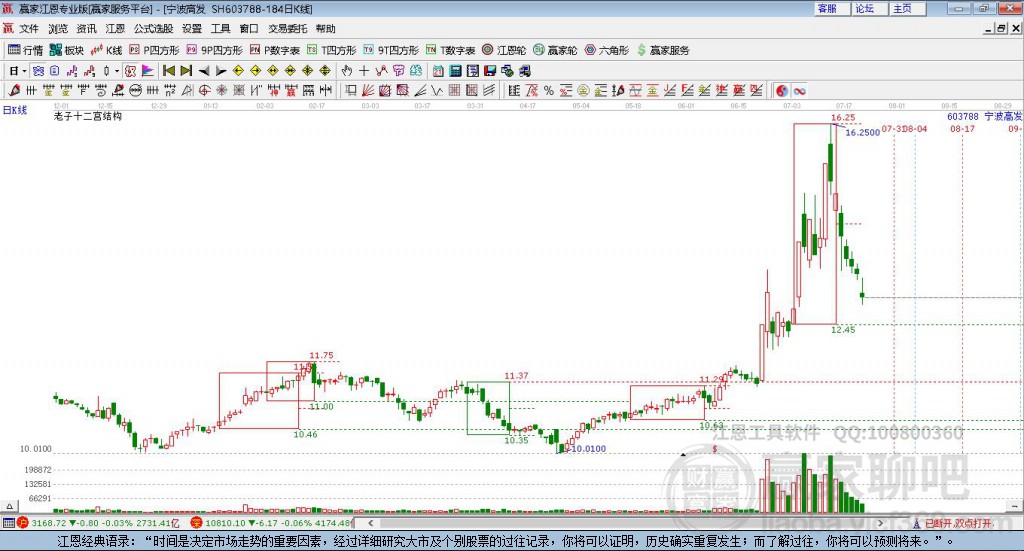The image size is (1024, 551).
Task: Click the 10810.10 Shenzhen index status entry
Action: tap(272, 523)
